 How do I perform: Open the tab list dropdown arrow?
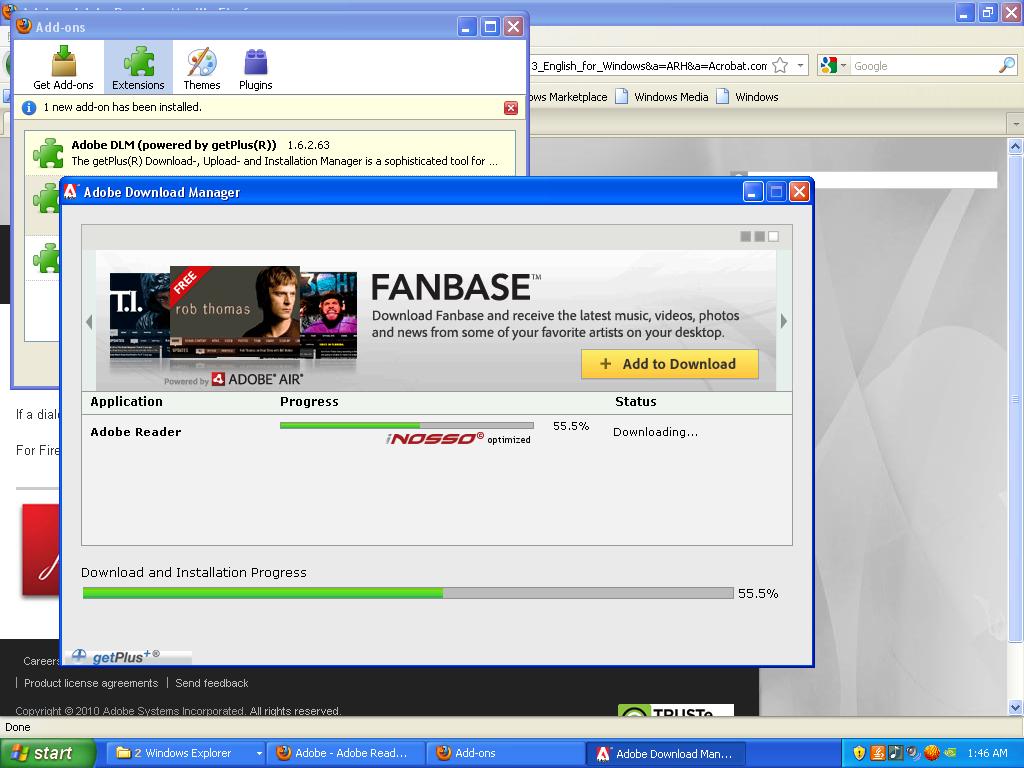[1015, 123]
